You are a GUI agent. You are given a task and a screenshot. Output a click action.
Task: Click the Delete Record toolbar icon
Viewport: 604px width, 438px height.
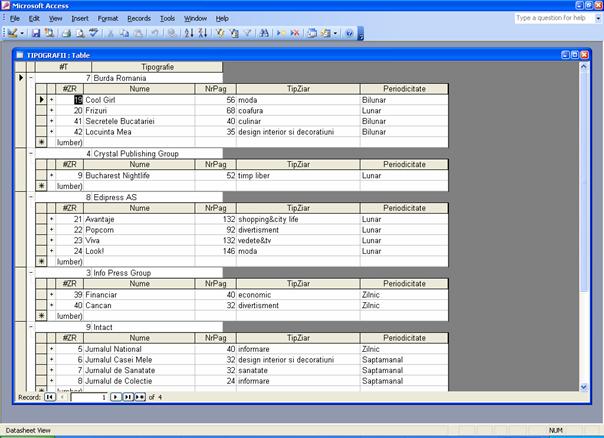[295, 33]
